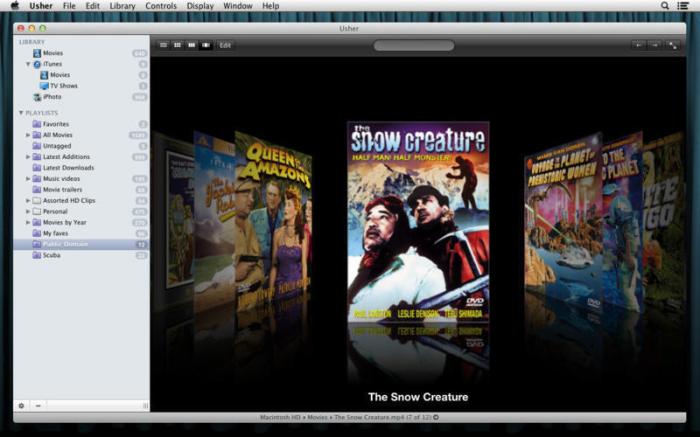700x437 pixels.
Task: Open the iPhoto library source
Action: click(x=51, y=97)
